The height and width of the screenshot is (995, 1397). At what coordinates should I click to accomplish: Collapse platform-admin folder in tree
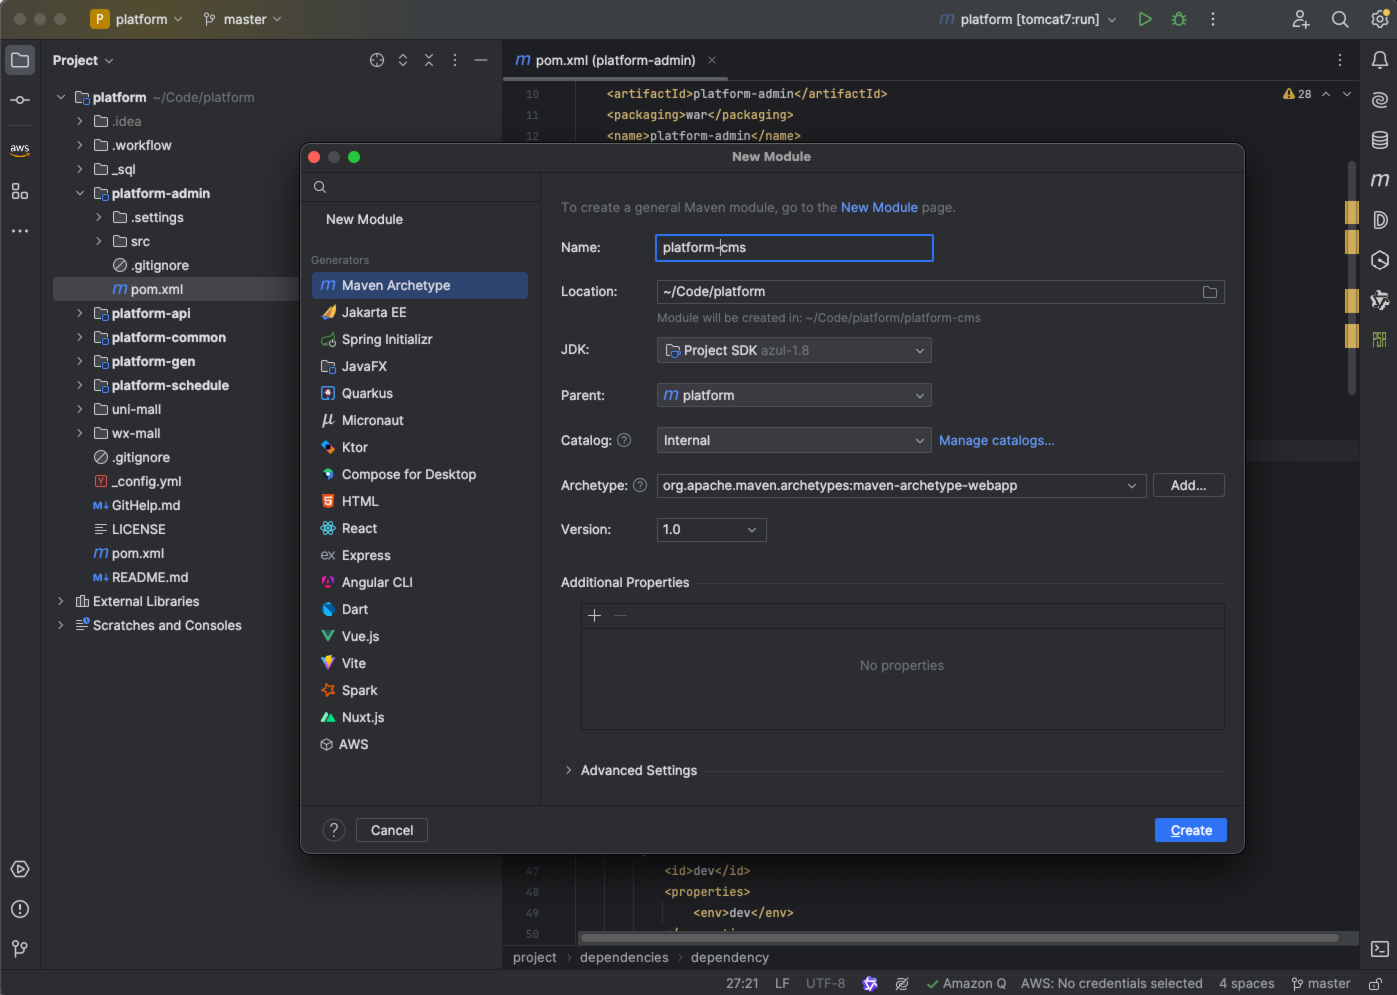(x=80, y=193)
